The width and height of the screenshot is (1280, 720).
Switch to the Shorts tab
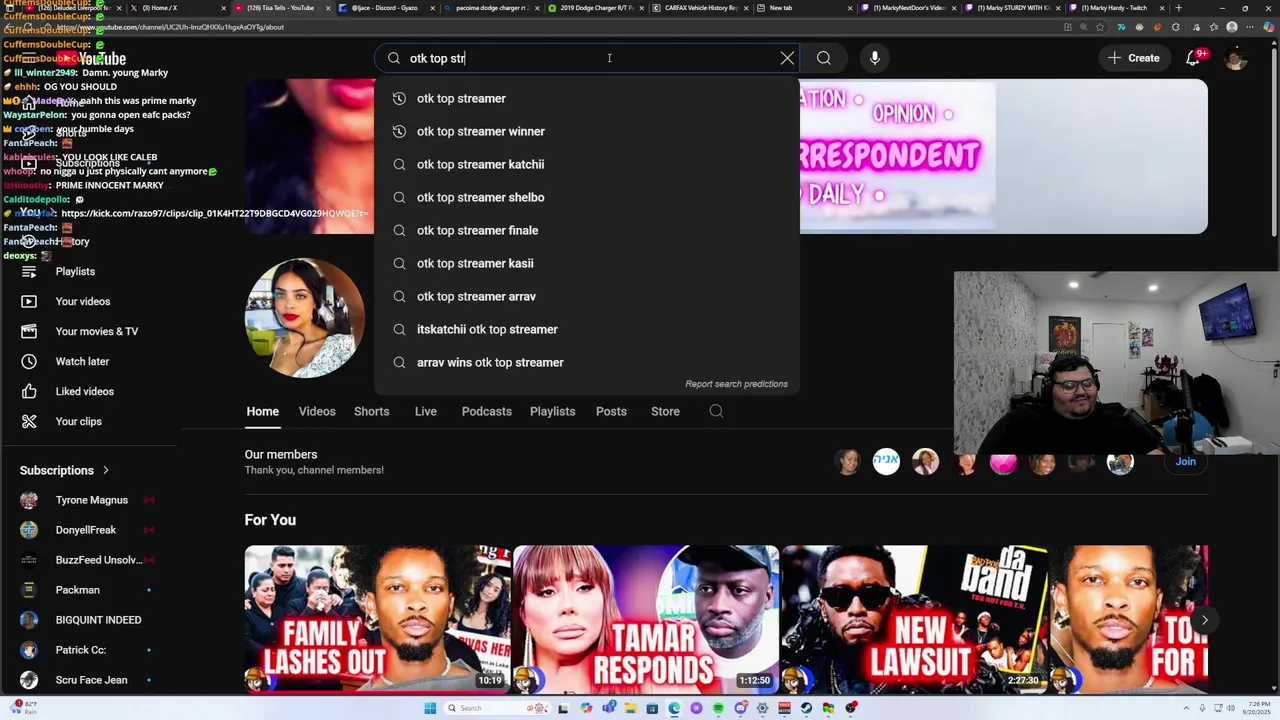point(371,411)
